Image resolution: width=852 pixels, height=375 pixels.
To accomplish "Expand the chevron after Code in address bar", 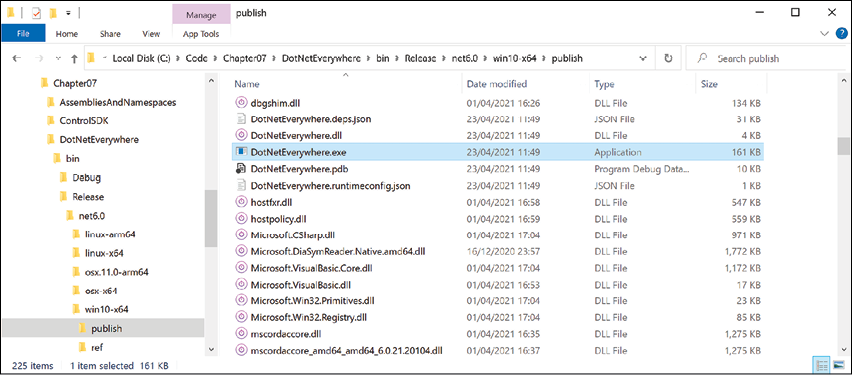I will (x=215, y=58).
